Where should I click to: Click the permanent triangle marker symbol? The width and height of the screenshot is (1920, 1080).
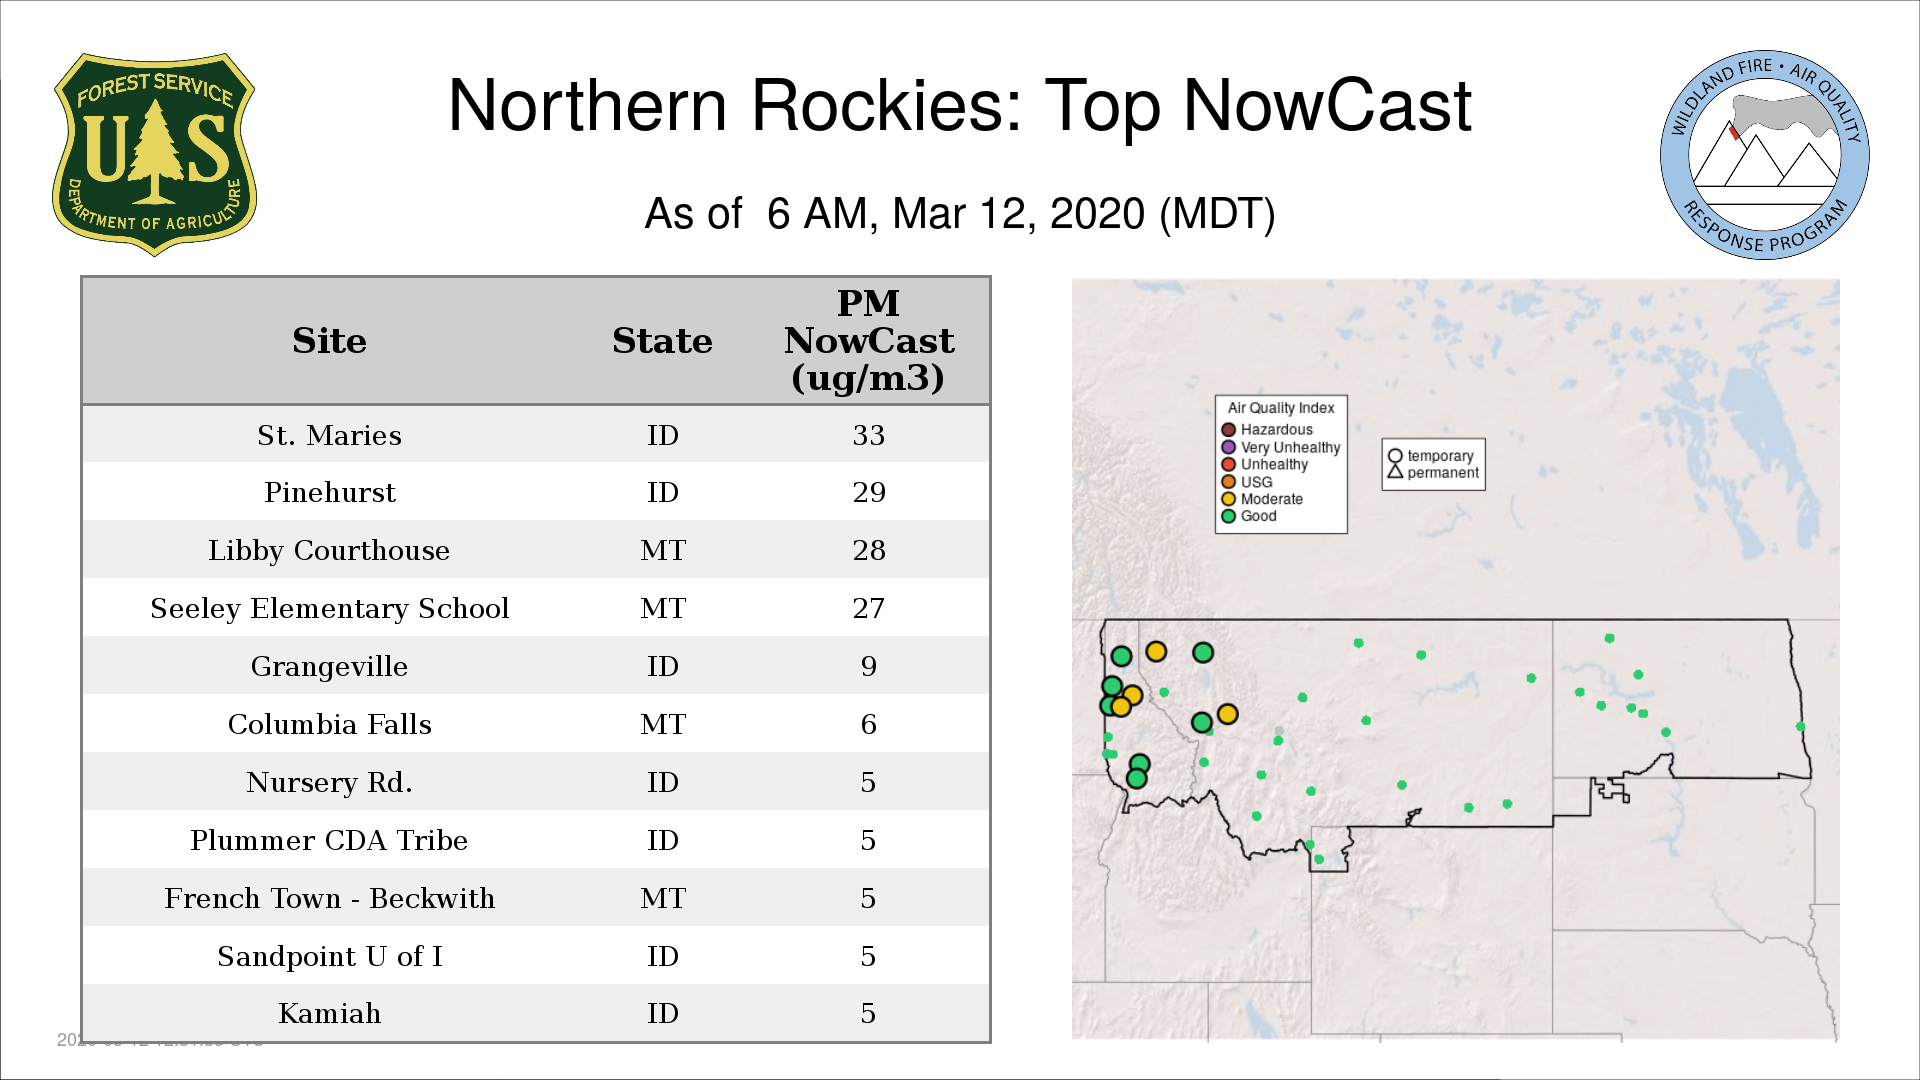(x=1395, y=472)
